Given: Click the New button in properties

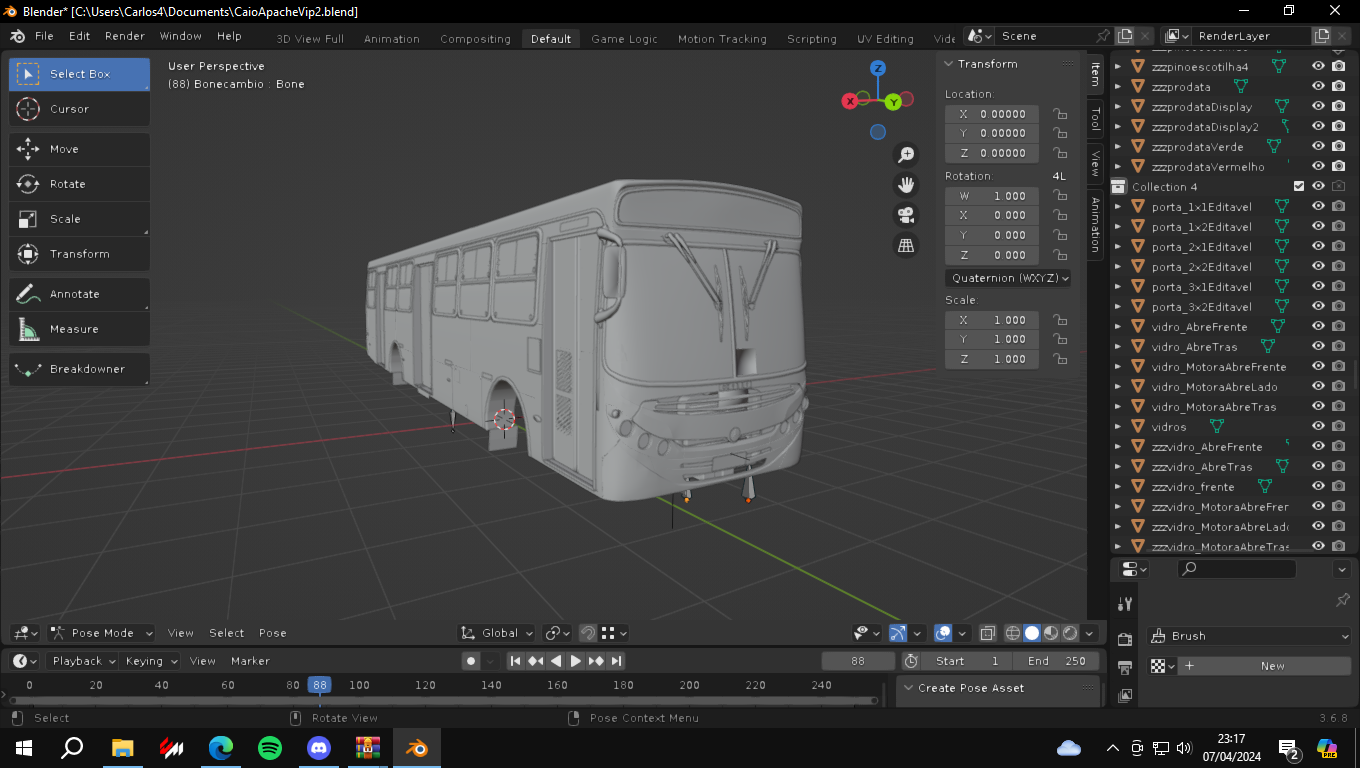Looking at the screenshot, I should coord(1265,666).
